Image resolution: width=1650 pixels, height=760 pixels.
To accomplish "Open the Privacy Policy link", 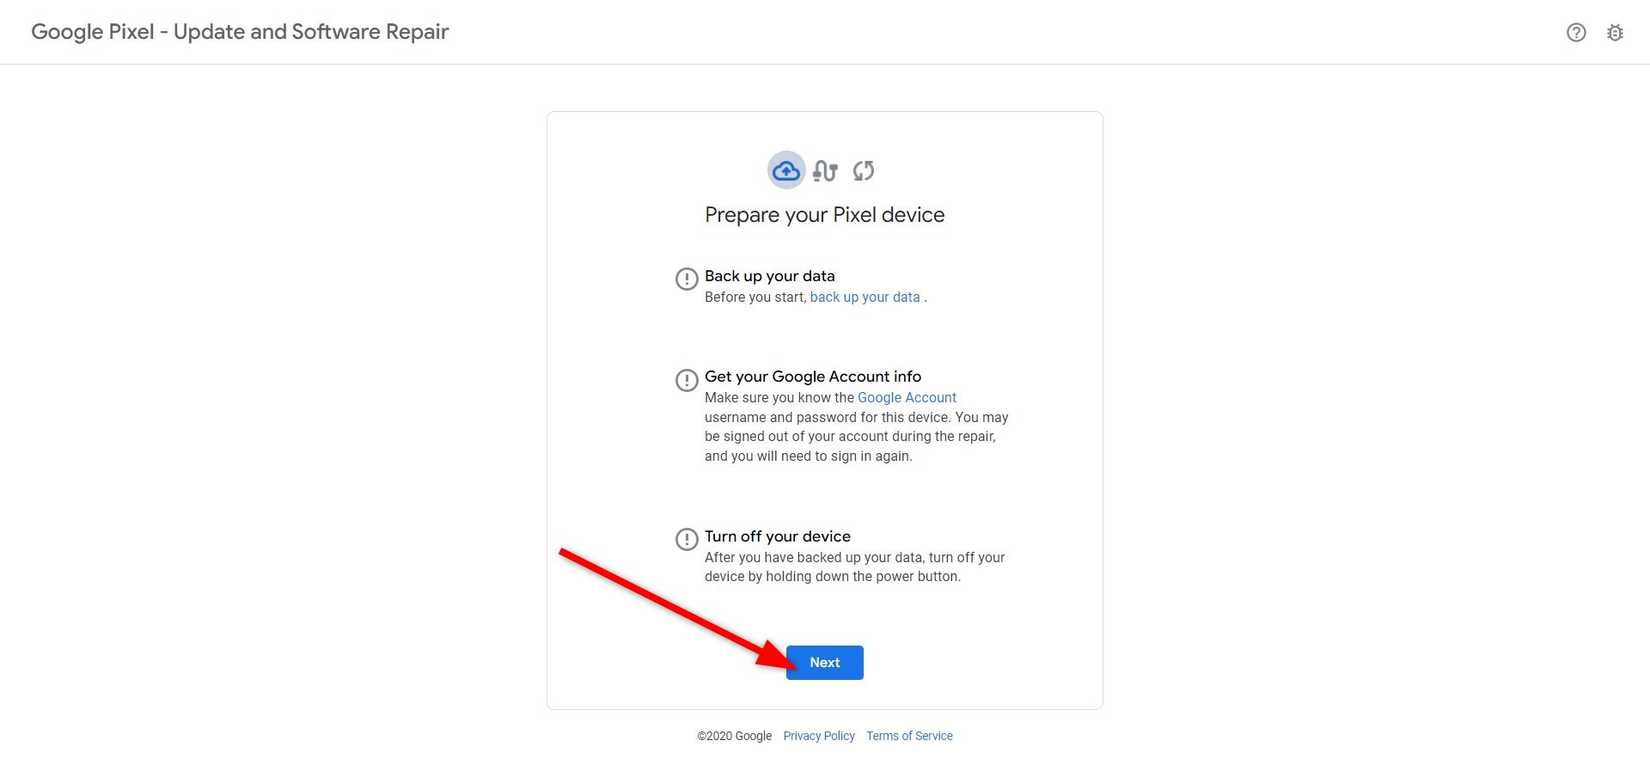I will click(818, 736).
